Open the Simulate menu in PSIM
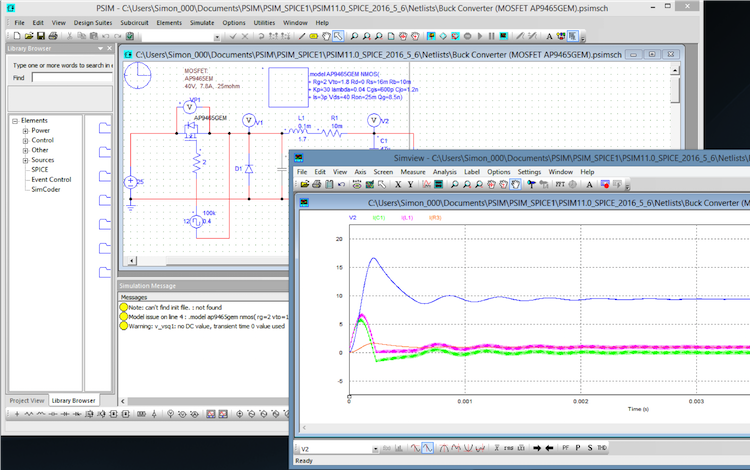The height and width of the screenshot is (470, 750). [x=202, y=22]
